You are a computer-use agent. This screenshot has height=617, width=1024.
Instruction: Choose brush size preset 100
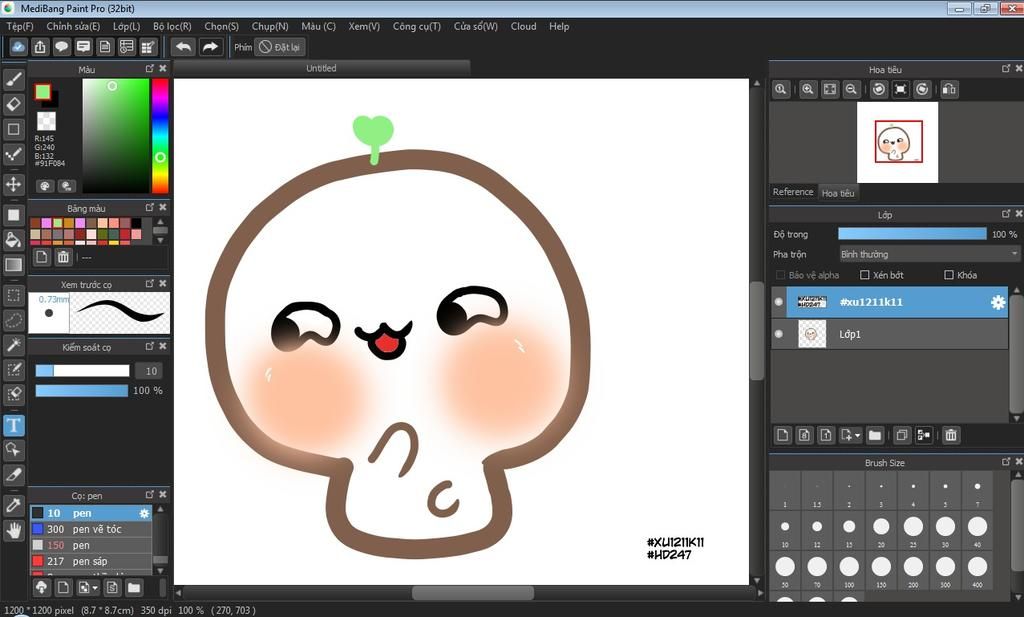[849, 570]
